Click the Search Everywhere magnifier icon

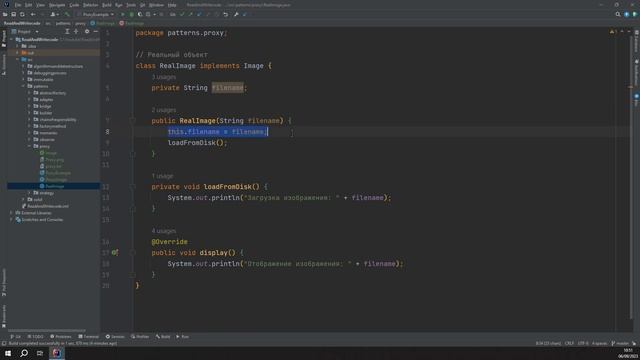(618, 14)
